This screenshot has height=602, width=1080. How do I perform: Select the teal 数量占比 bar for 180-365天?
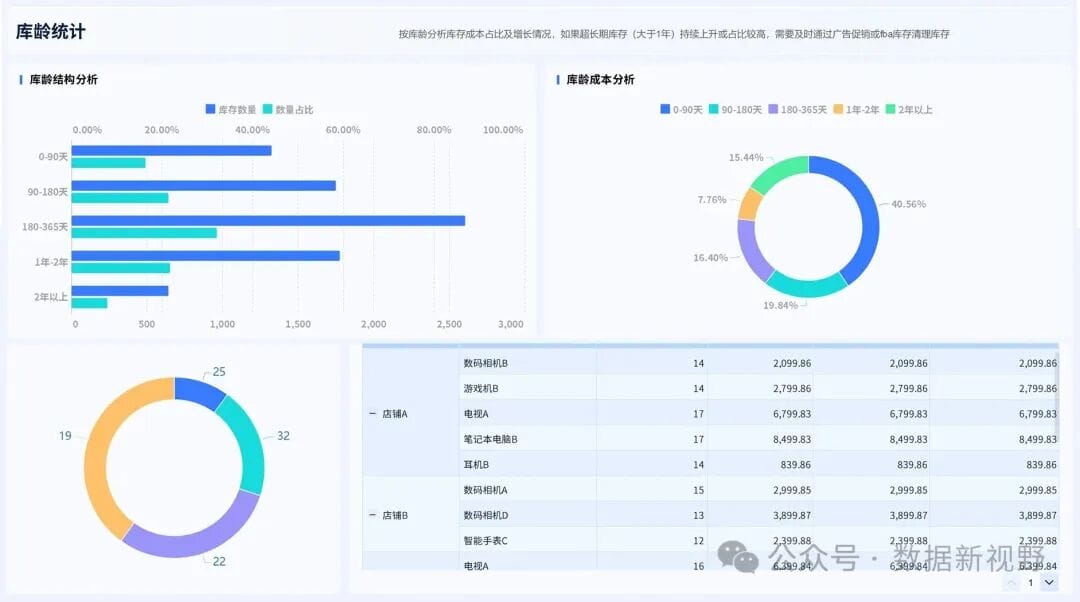pyautogui.click(x=144, y=233)
